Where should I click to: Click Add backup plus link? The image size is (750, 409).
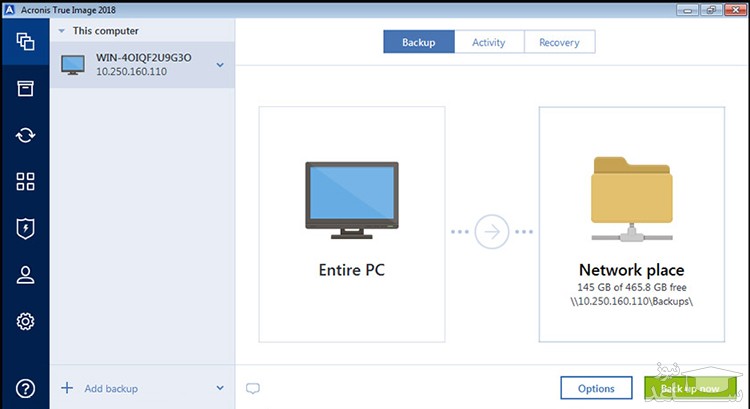(98, 388)
